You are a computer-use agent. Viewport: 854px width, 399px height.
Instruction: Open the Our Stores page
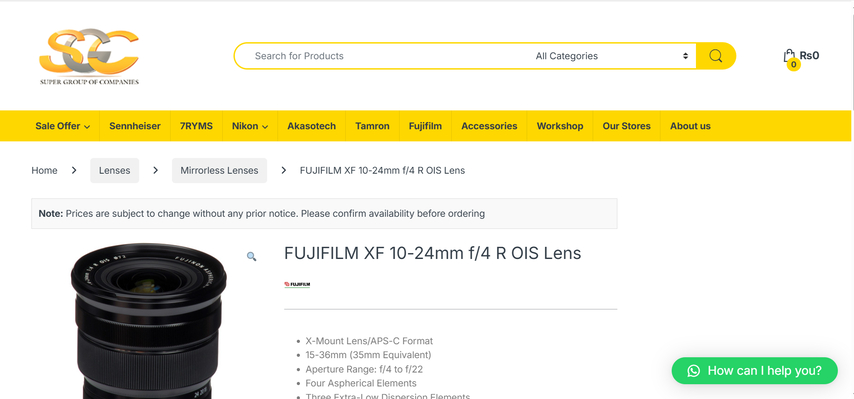[x=626, y=126]
